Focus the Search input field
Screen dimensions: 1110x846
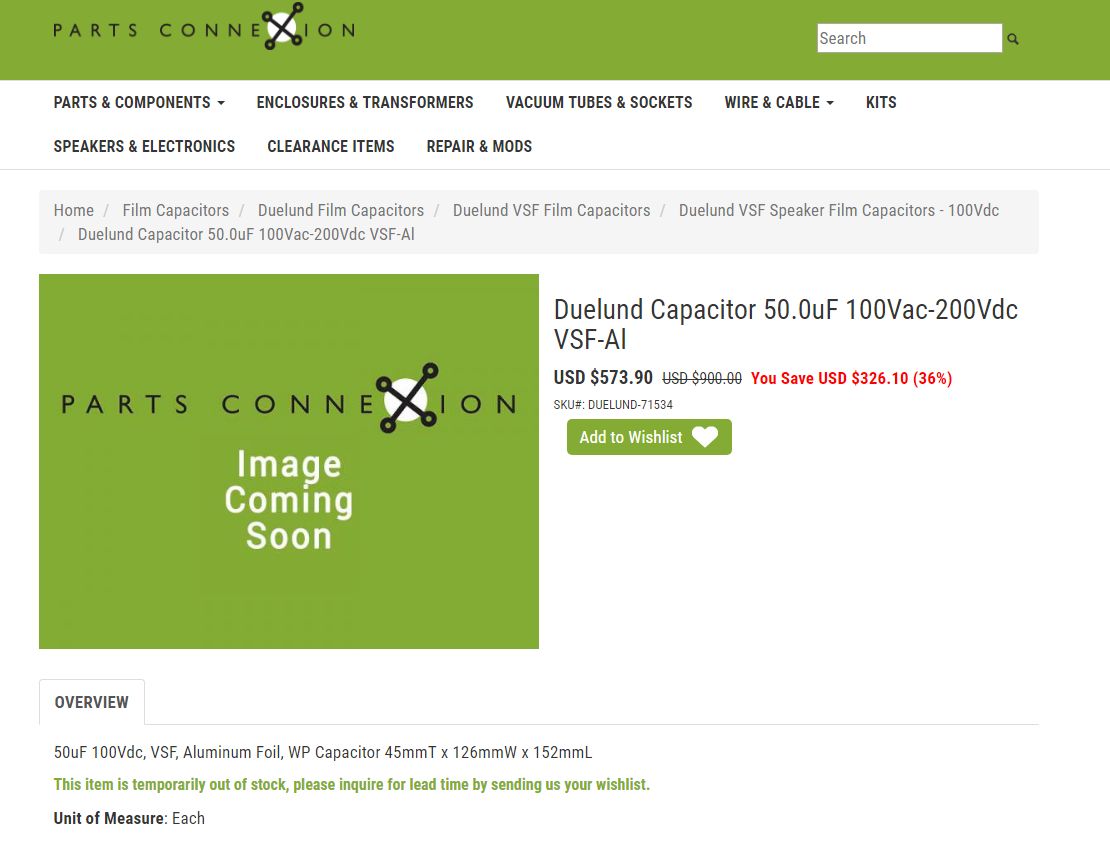pos(909,38)
